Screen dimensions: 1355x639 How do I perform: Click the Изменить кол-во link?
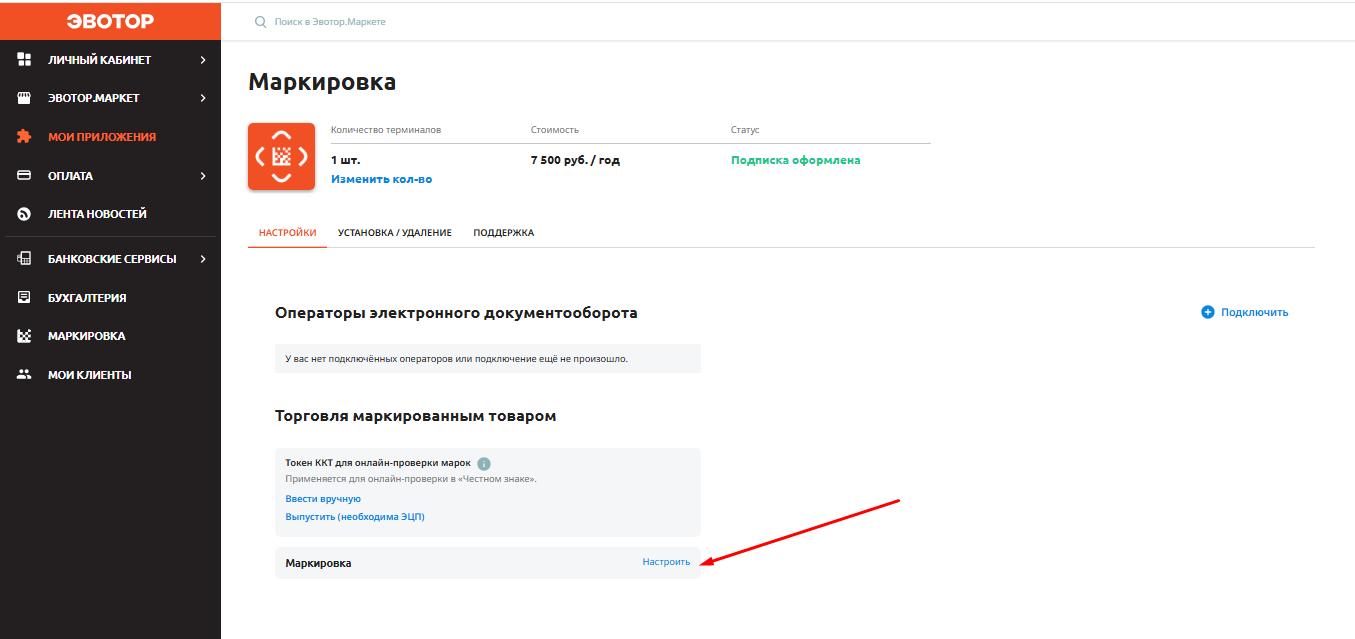pyautogui.click(x=381, y=179)
